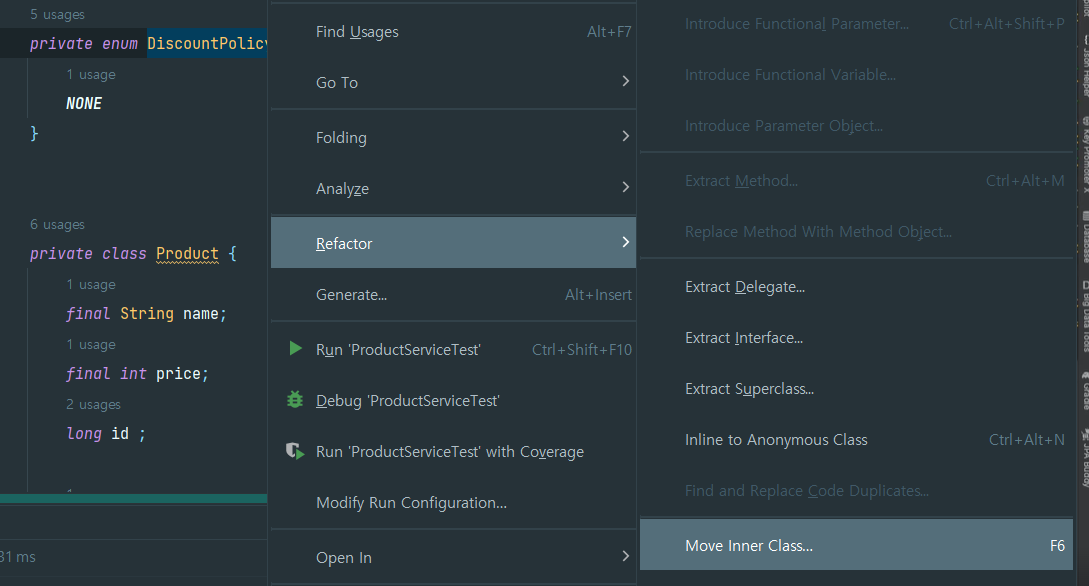Click the '6 usages' hint above Product class
1089x586 pixels.
pos(57,224)
